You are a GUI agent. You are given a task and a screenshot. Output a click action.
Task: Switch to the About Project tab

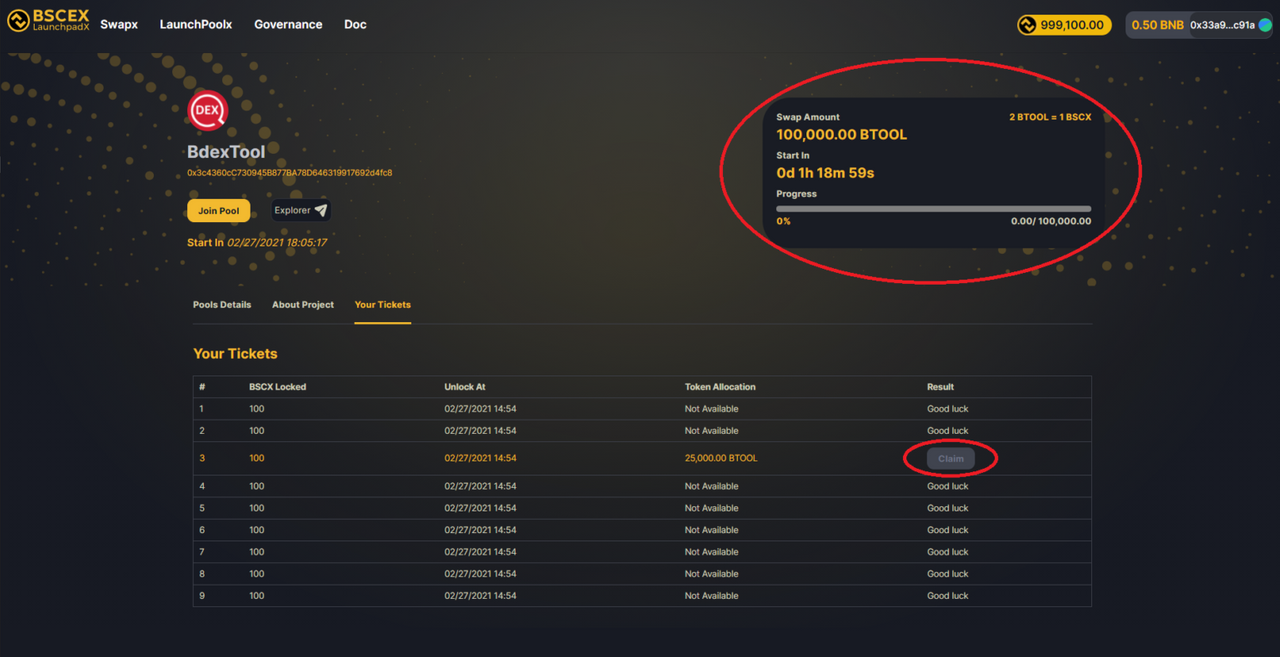(303, 305)
